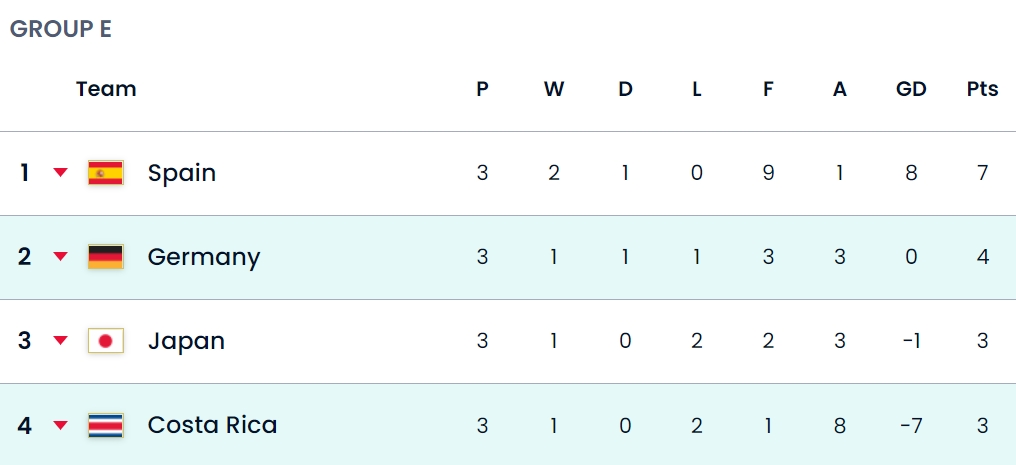Click the W column header

pos(553,89)
